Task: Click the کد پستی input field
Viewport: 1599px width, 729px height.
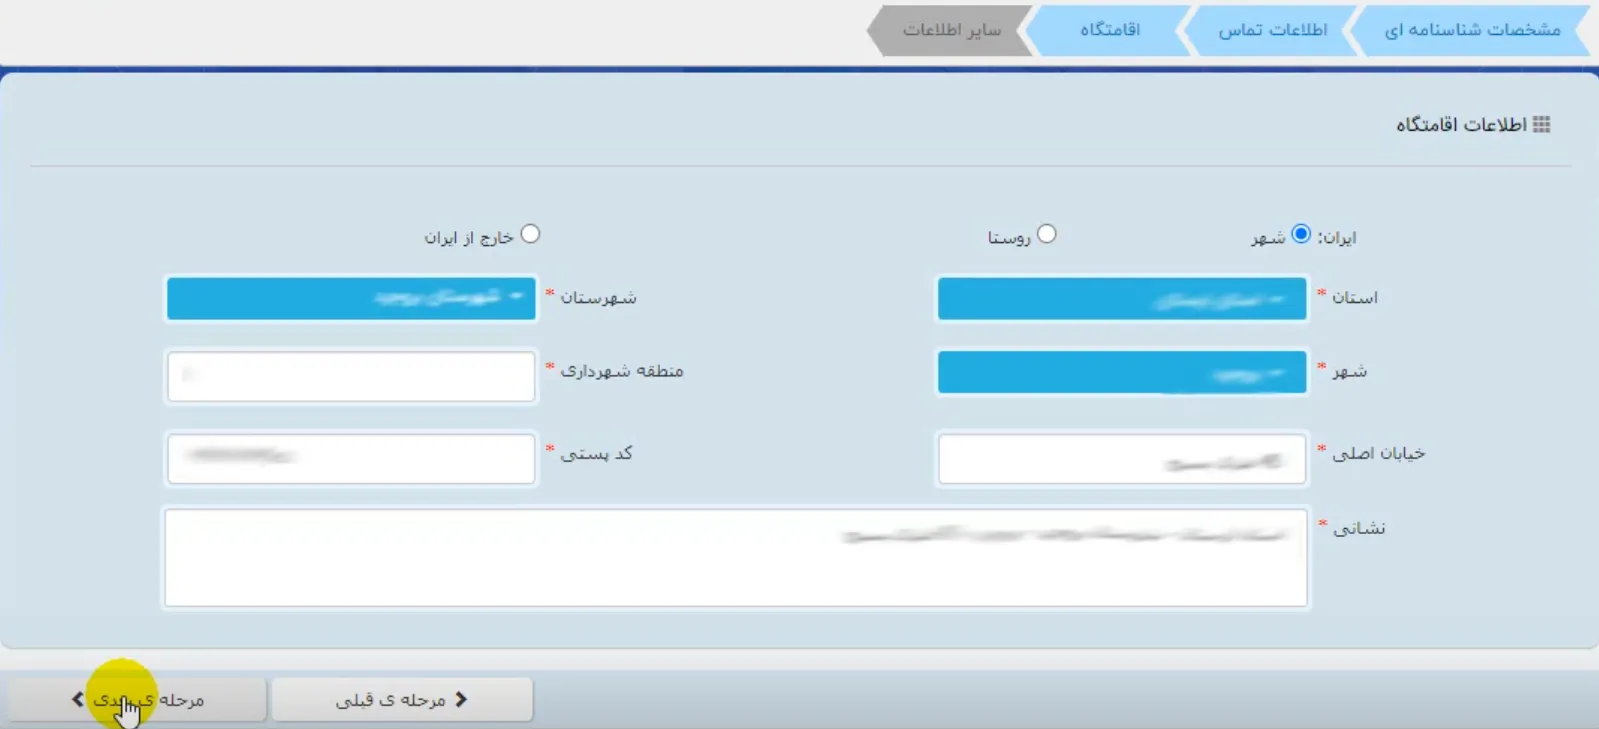Action: tap(351, 458)
